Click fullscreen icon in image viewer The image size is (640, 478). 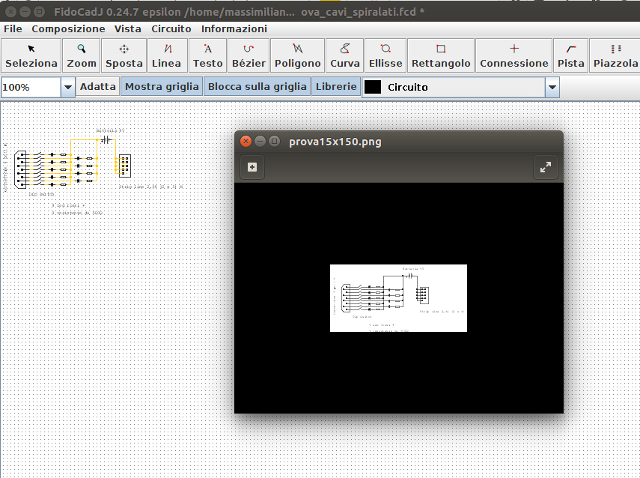pyautogui.click(x=545, y=167)
